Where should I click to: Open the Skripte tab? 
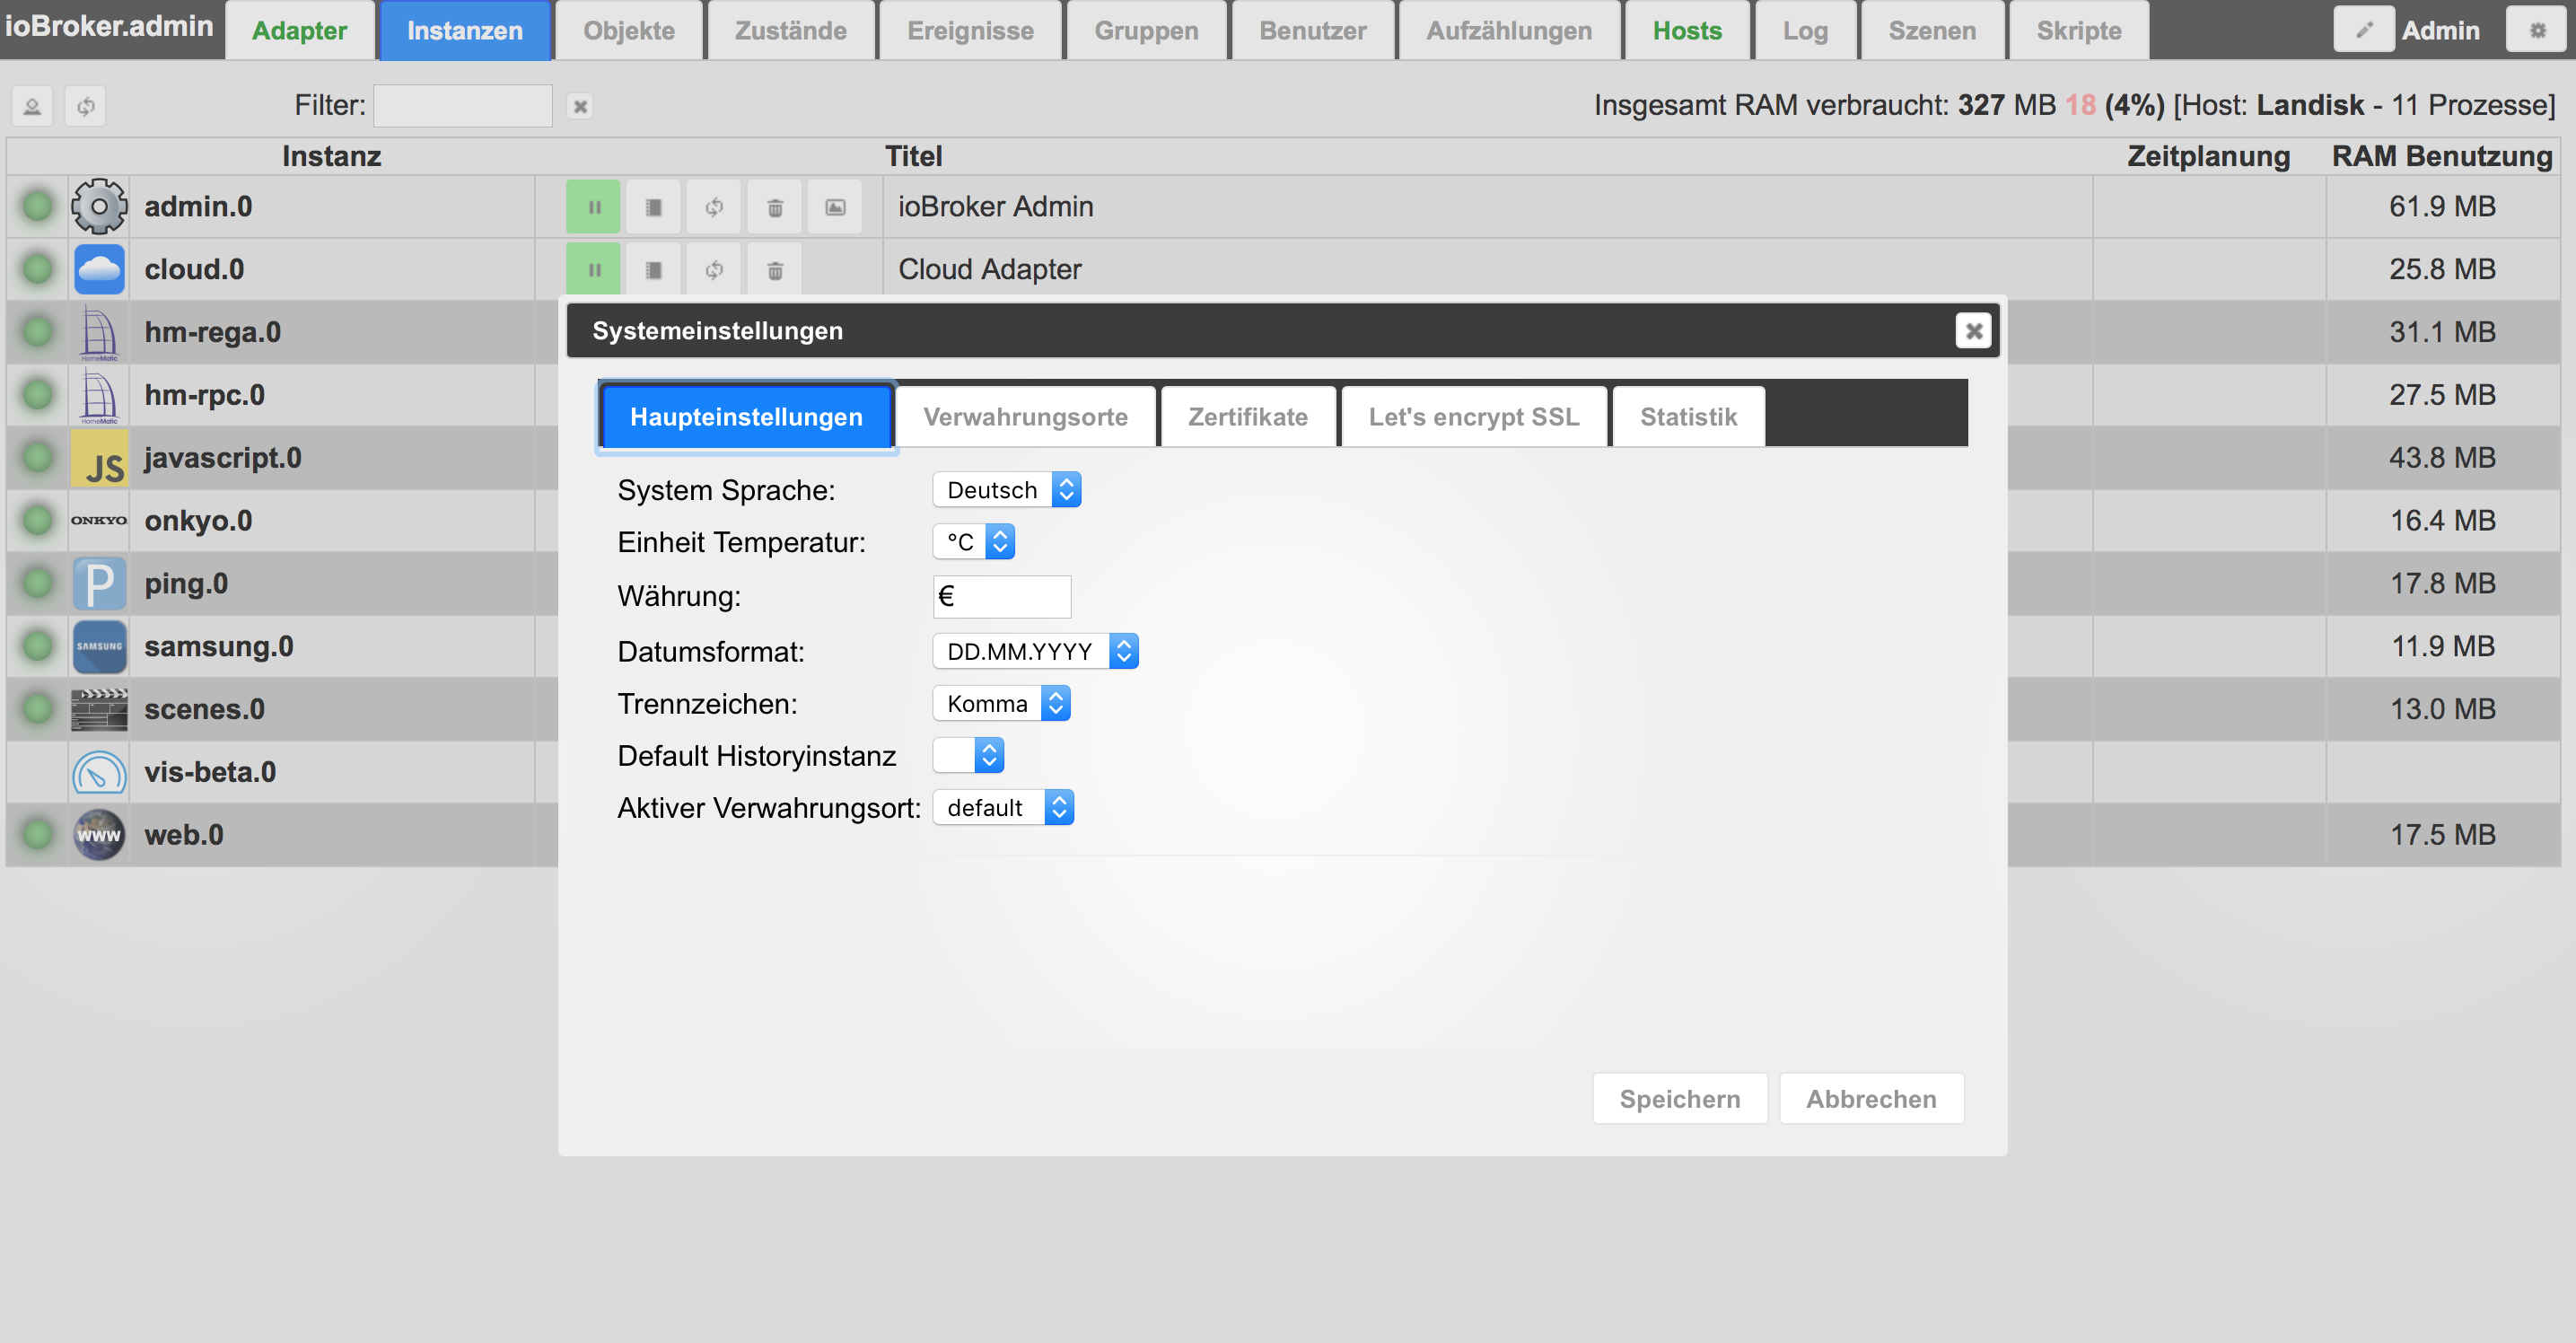[x=2079, y=30]
